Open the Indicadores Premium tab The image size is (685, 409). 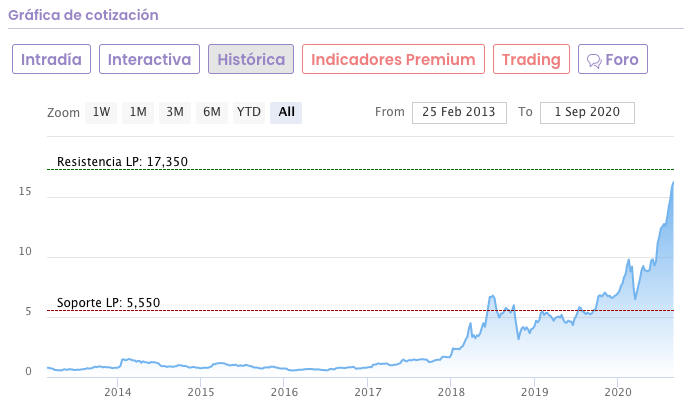pos(393,59)
